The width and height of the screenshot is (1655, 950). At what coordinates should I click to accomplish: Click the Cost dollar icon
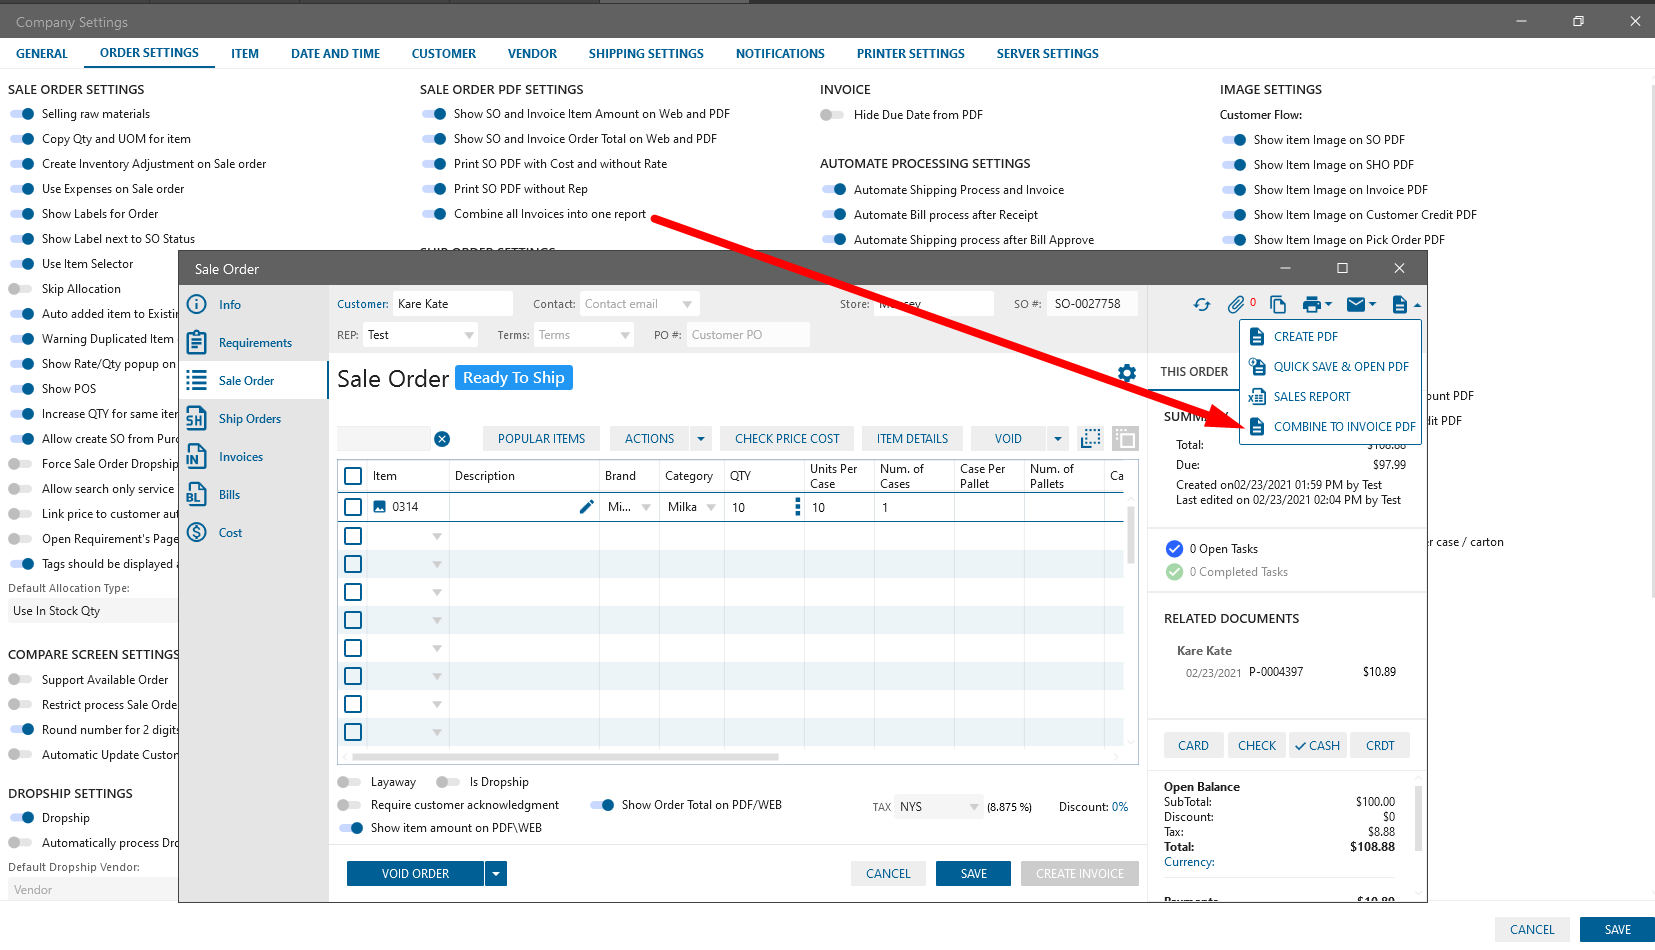pos(197,533)
